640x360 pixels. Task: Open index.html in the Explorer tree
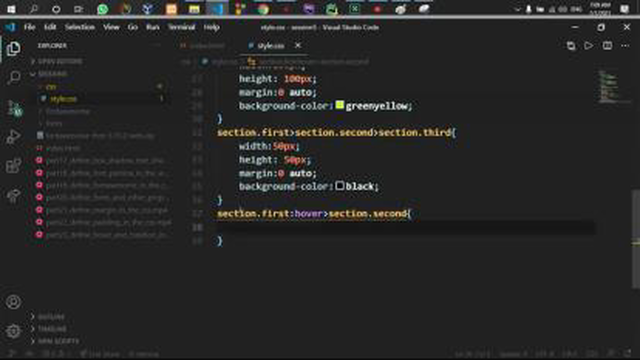(62, 148)
